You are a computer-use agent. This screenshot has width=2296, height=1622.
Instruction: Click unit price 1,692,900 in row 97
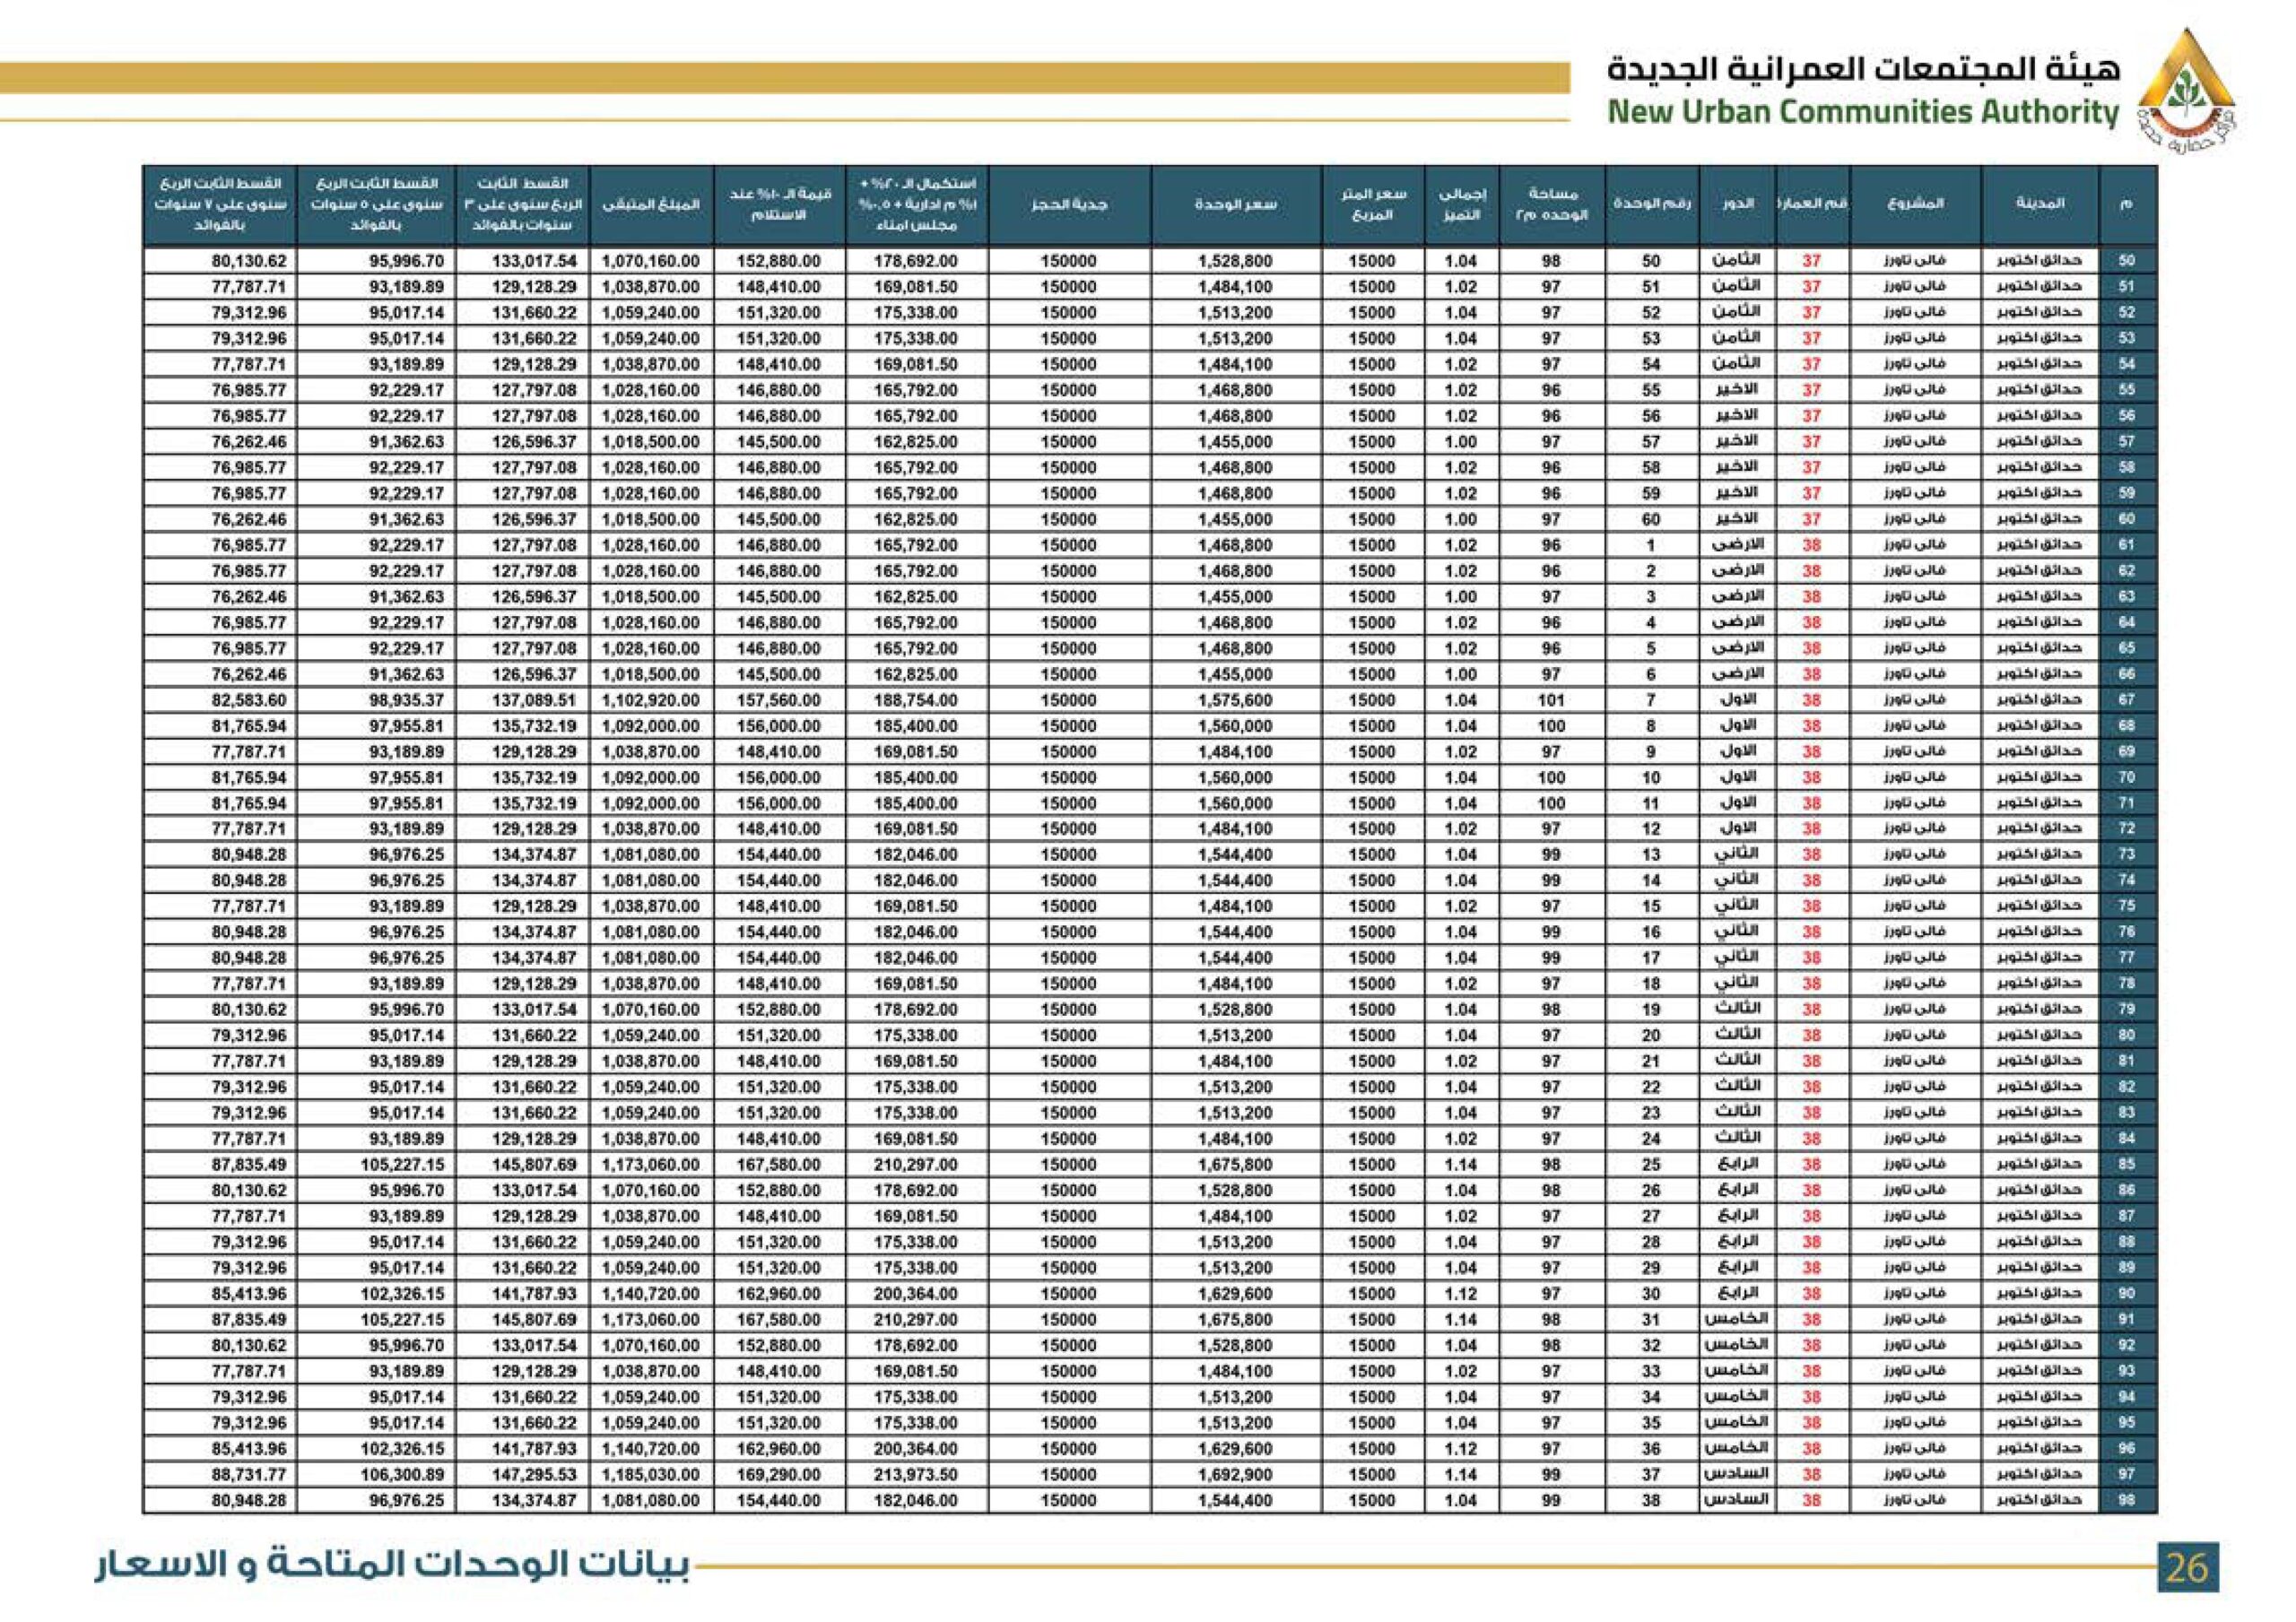point(1235,1474)
